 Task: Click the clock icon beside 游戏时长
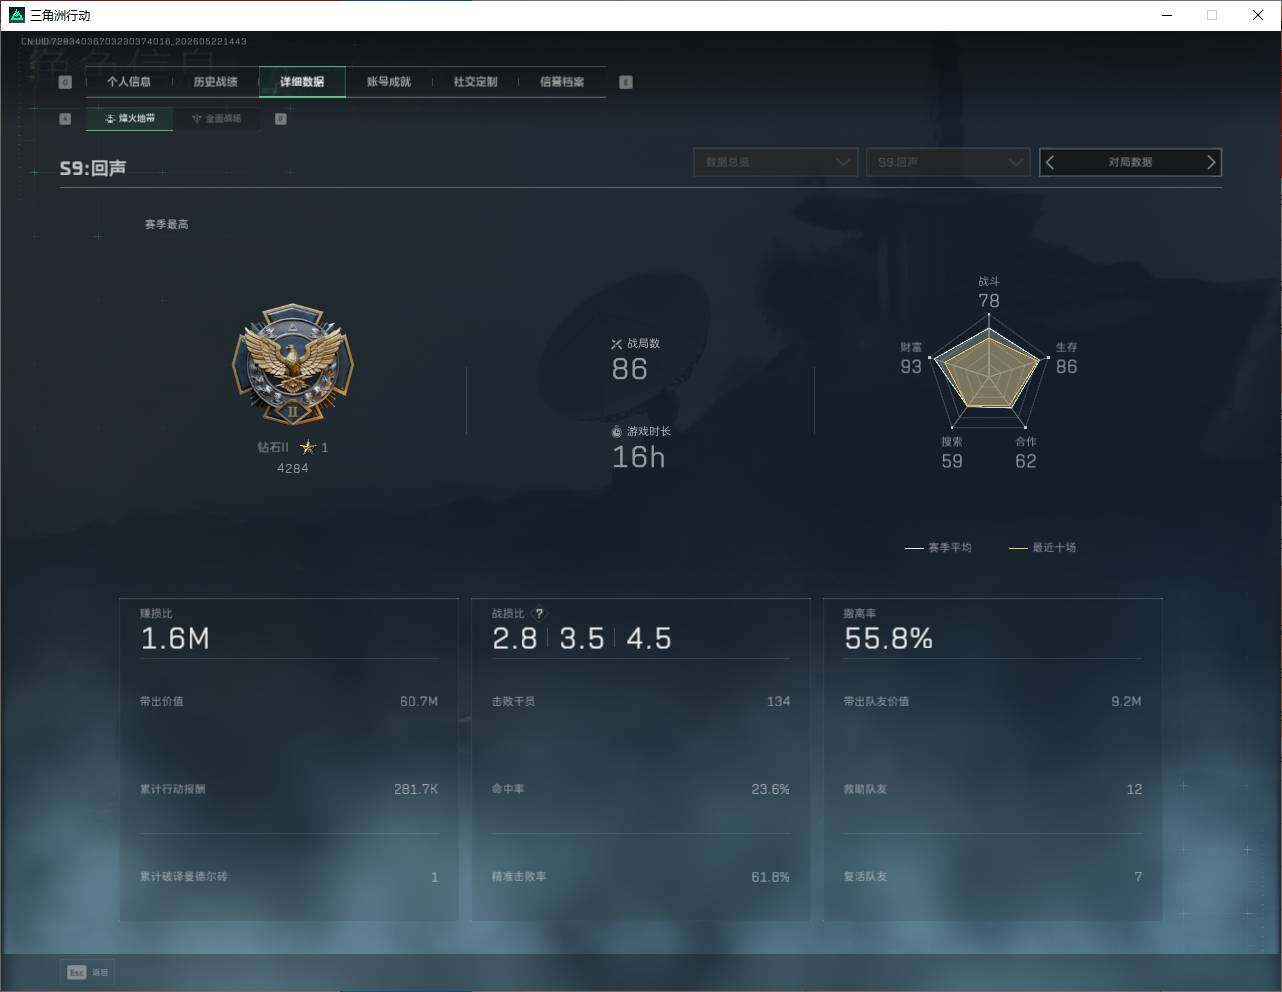click(x=617, y=432)
